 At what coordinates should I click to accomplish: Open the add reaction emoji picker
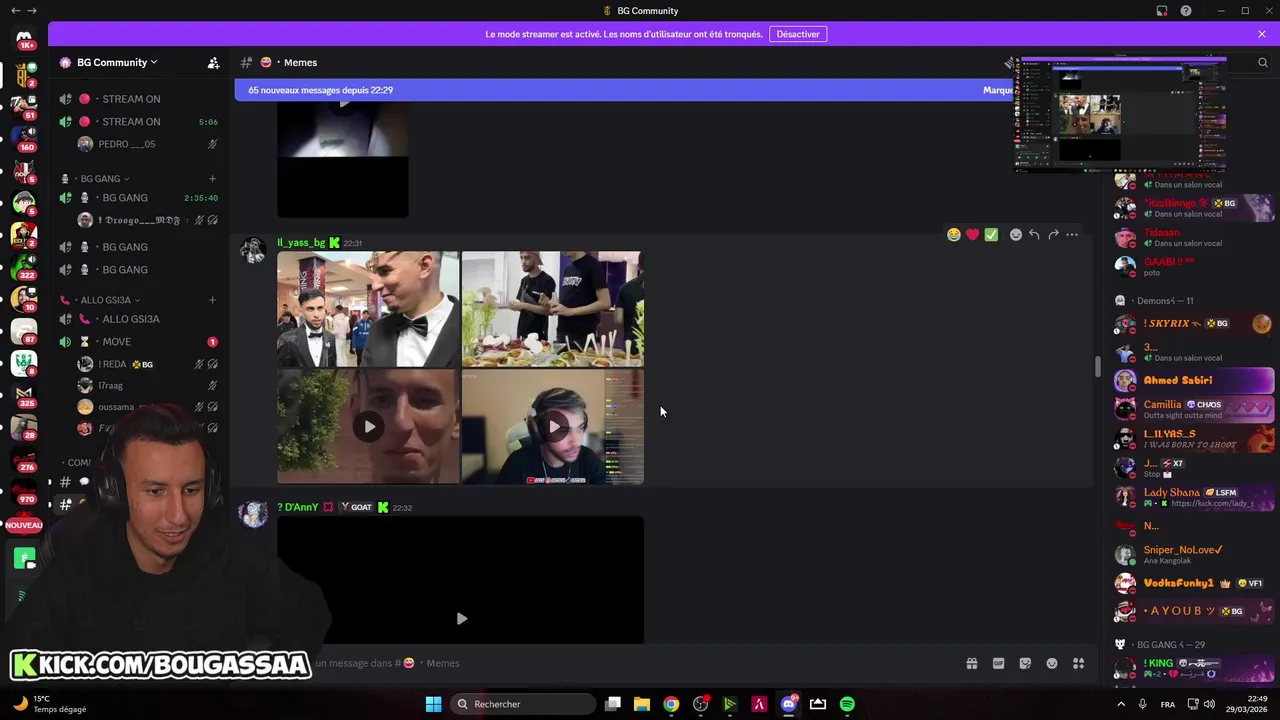click(x=1016, y=235)
